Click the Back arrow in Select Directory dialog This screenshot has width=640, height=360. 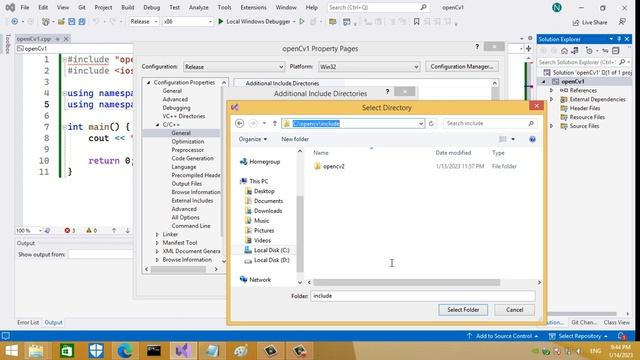(240, 123)
